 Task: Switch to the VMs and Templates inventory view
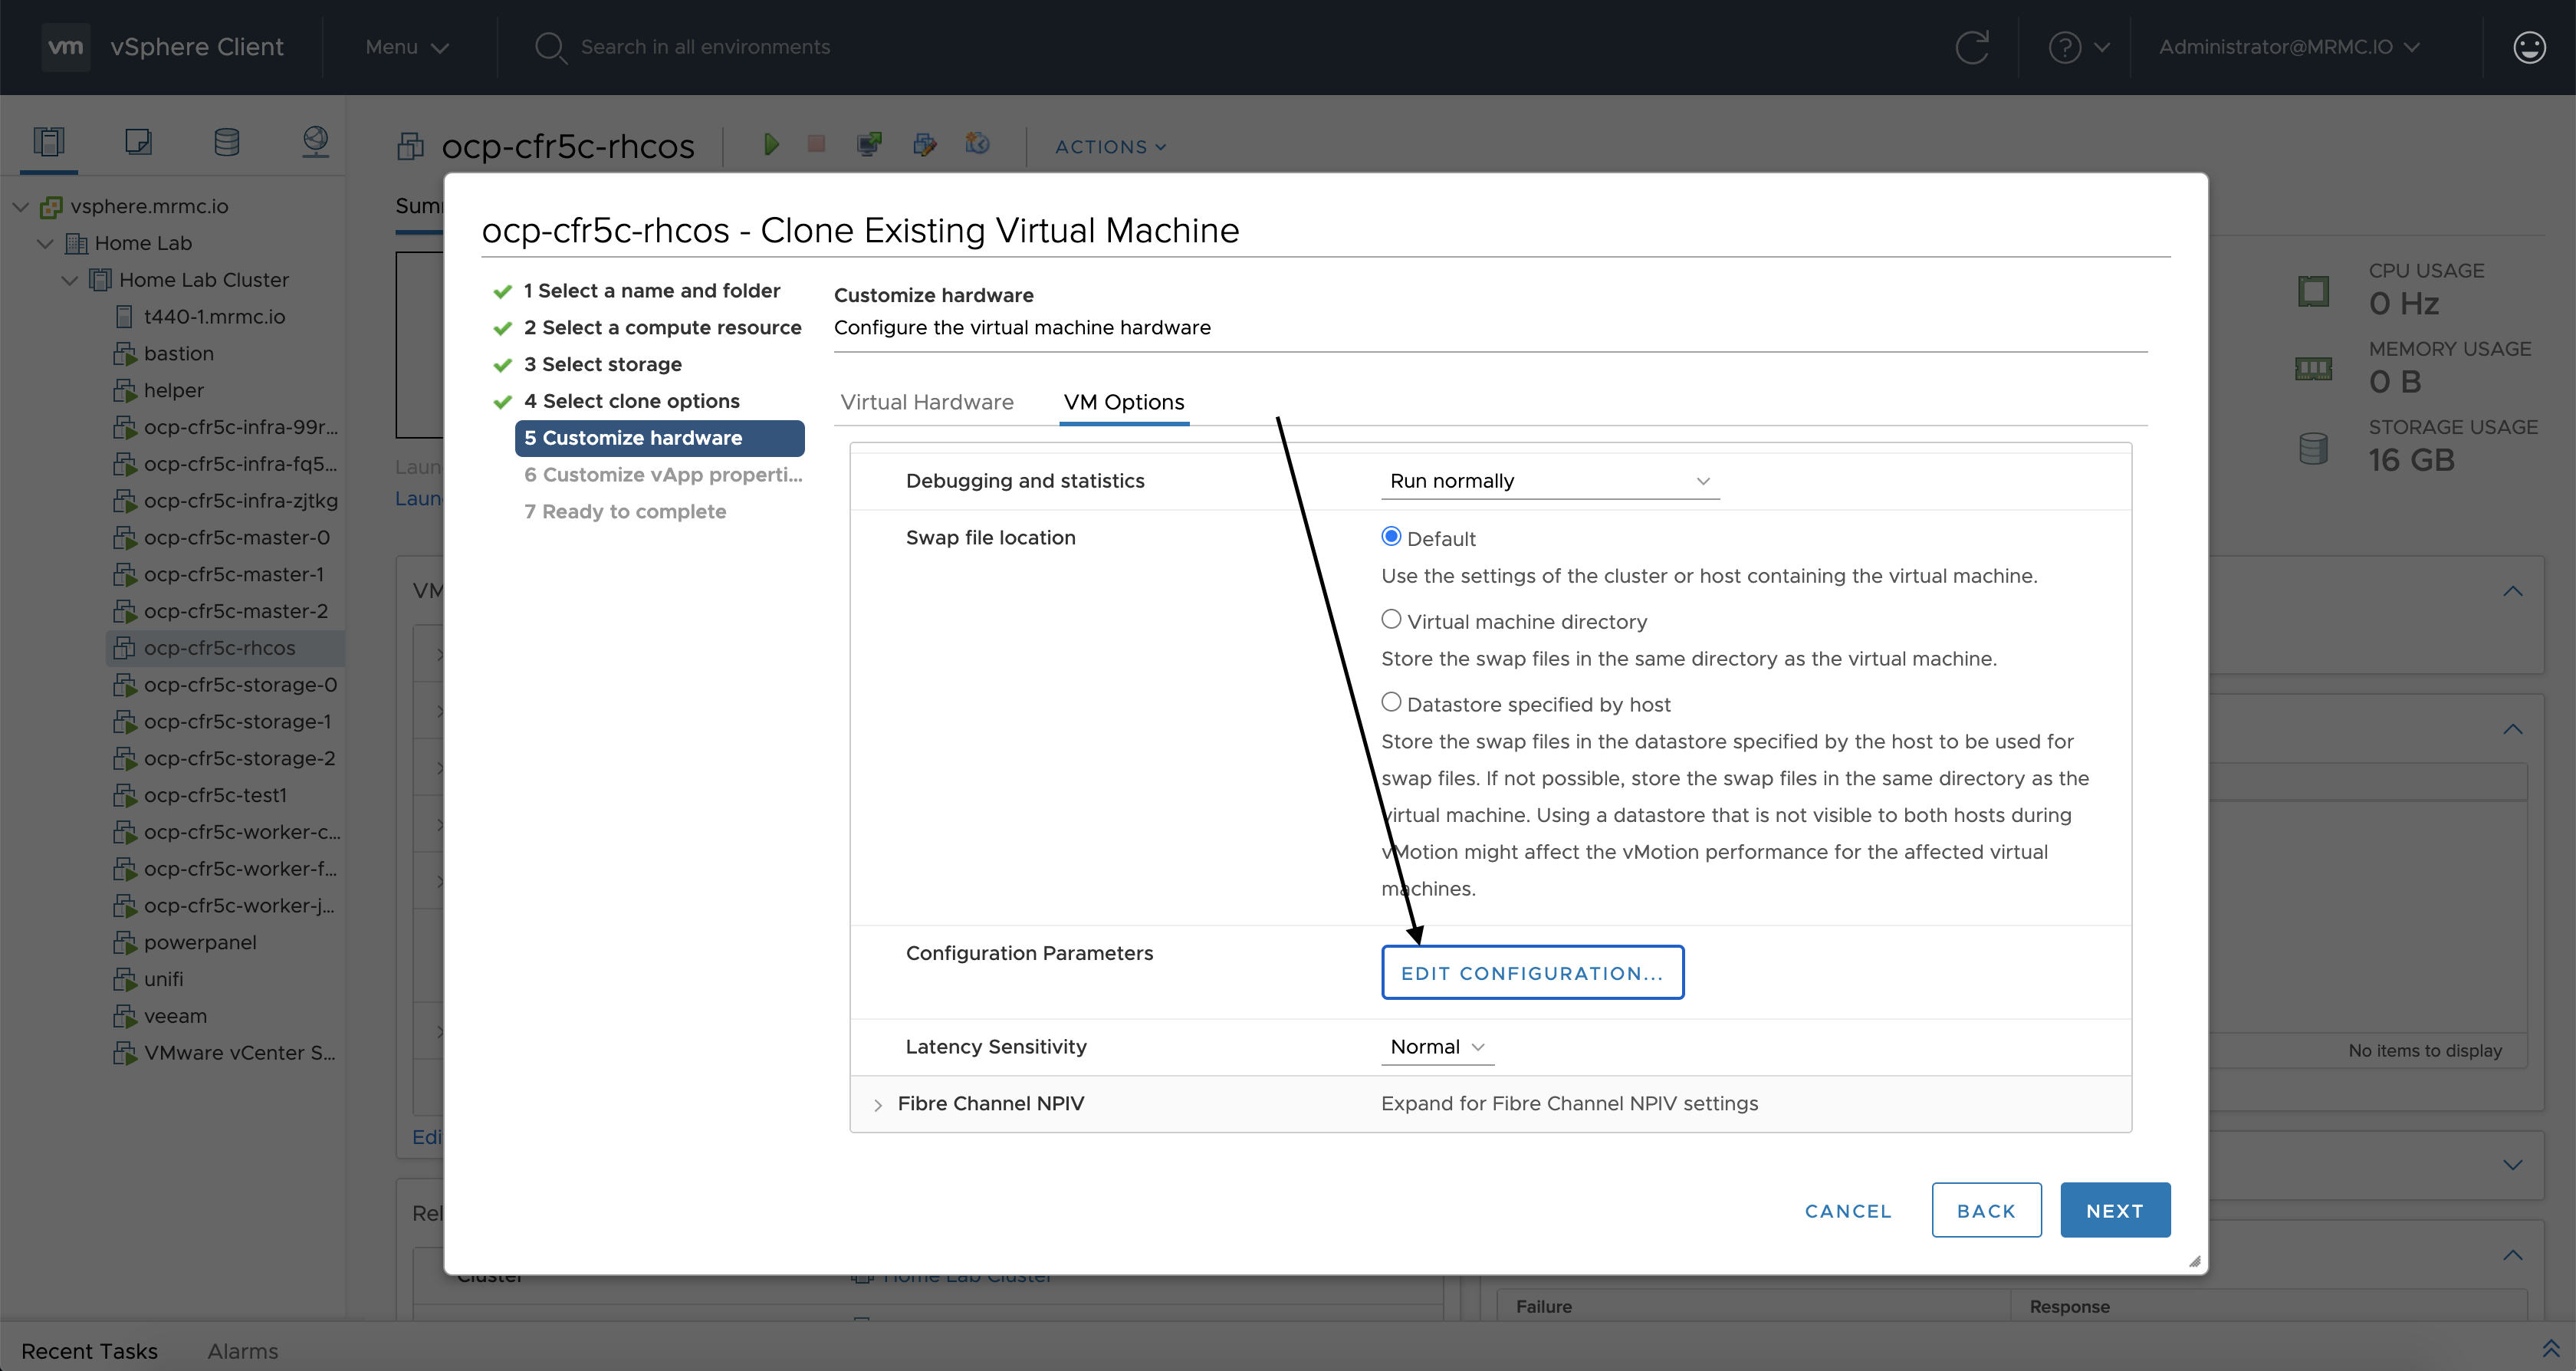point(137,140)
